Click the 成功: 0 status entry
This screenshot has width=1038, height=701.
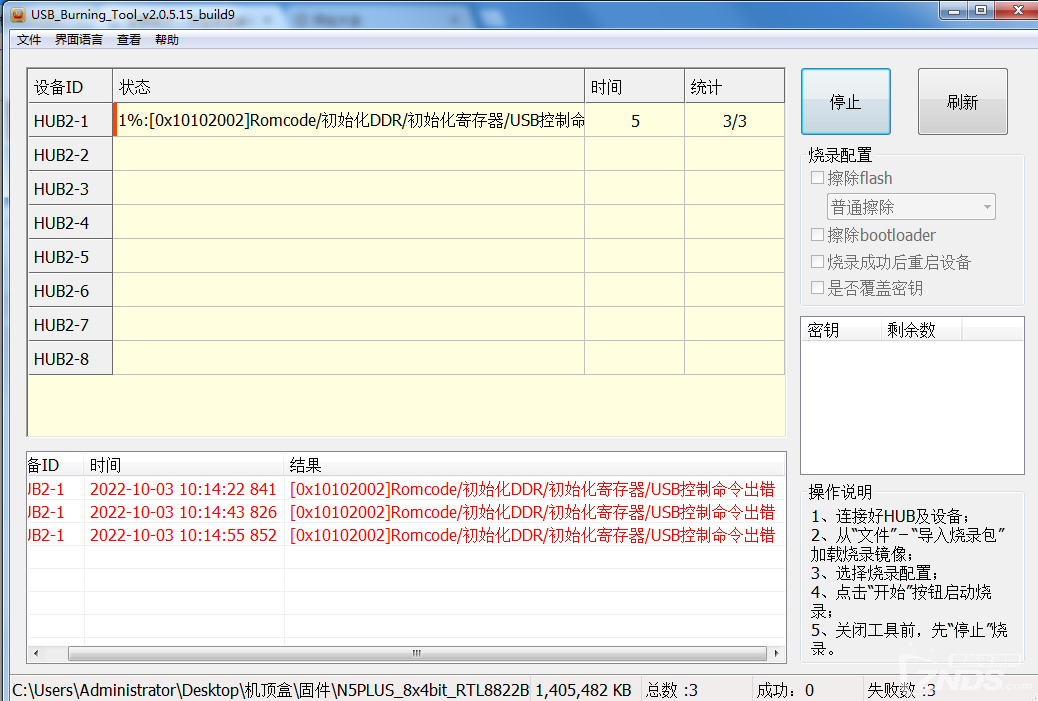(785, 690)
